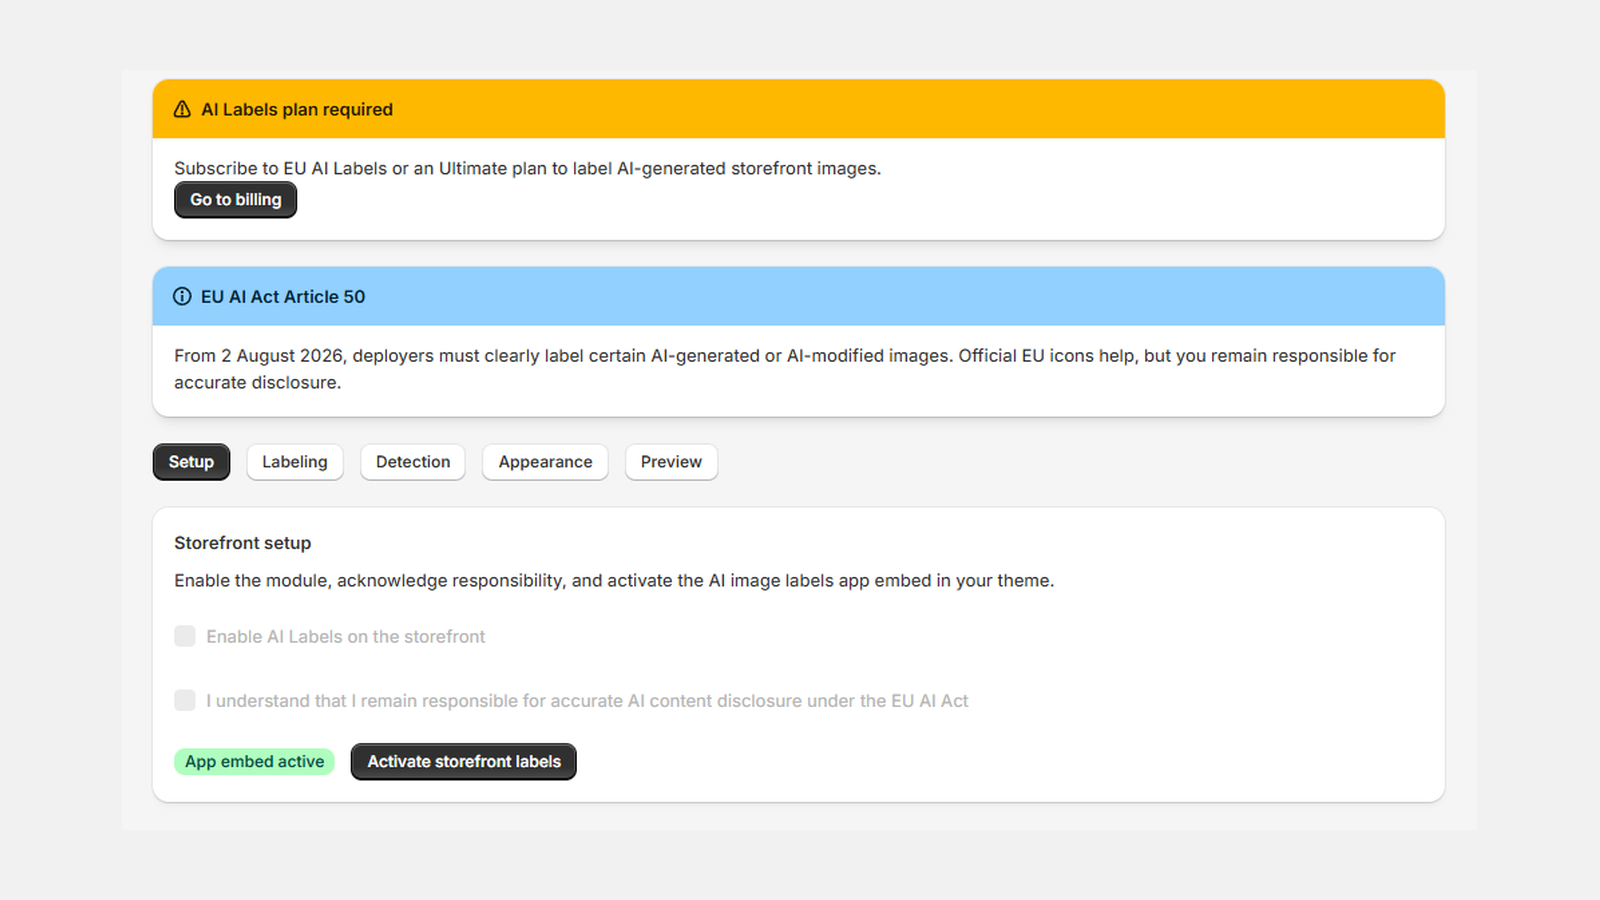
Task: Click 'Enable AI Labels on the storefront' label text
Action: point(346,637)
